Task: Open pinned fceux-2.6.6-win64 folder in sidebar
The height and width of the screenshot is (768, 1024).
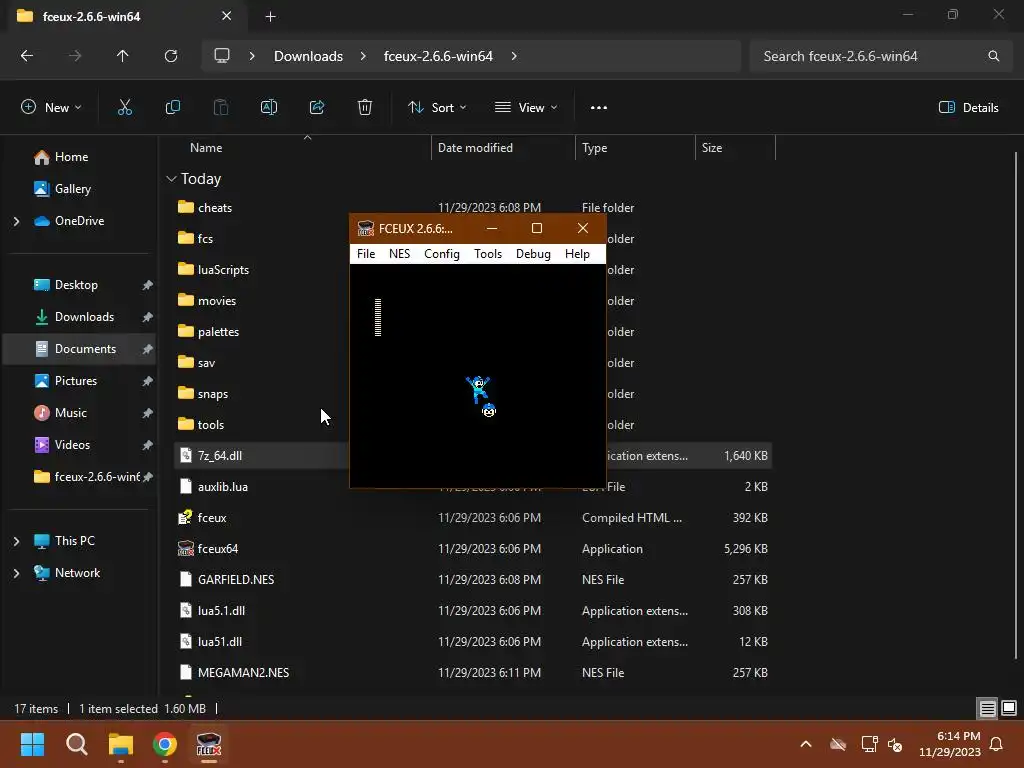Action: click(97, 477)
